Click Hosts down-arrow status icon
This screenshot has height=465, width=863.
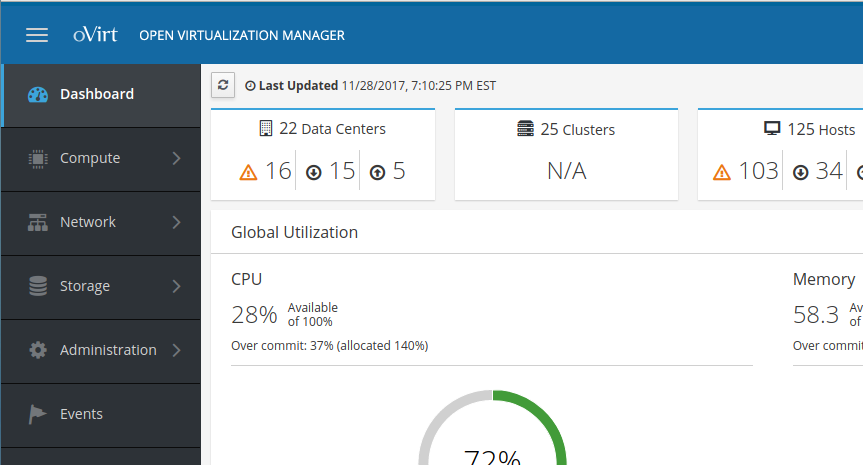point(800,172)
